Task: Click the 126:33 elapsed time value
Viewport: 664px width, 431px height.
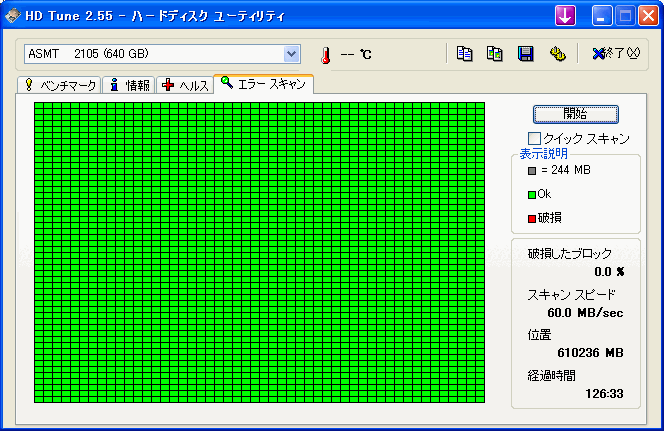Action: [604, 394]
